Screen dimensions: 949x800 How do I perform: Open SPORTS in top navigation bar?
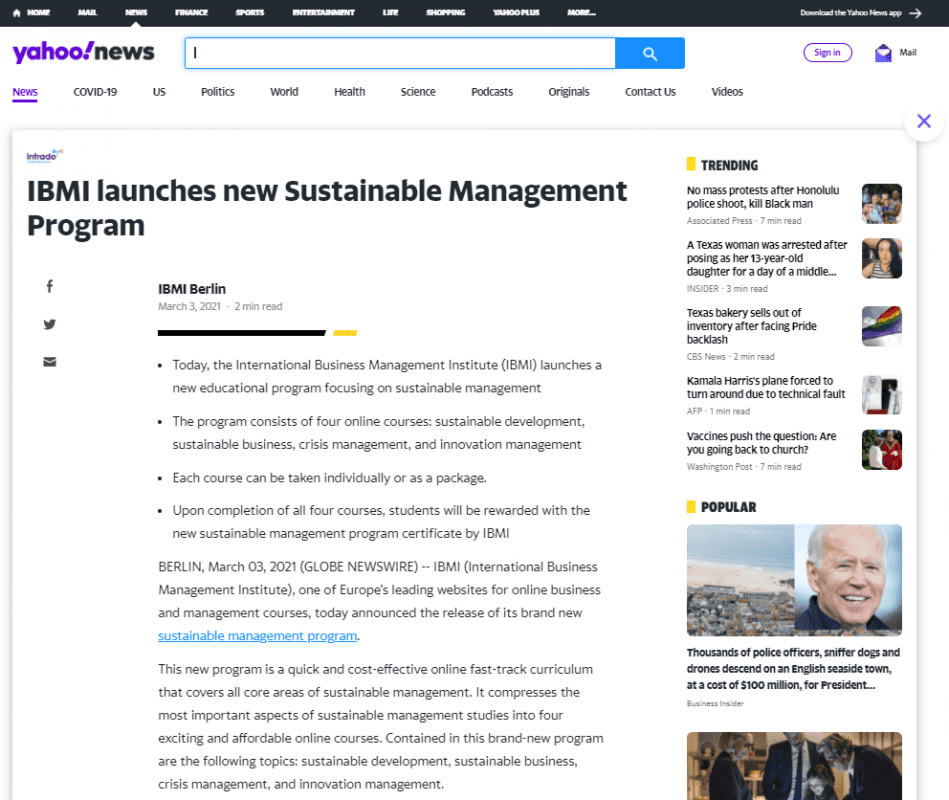250,13
